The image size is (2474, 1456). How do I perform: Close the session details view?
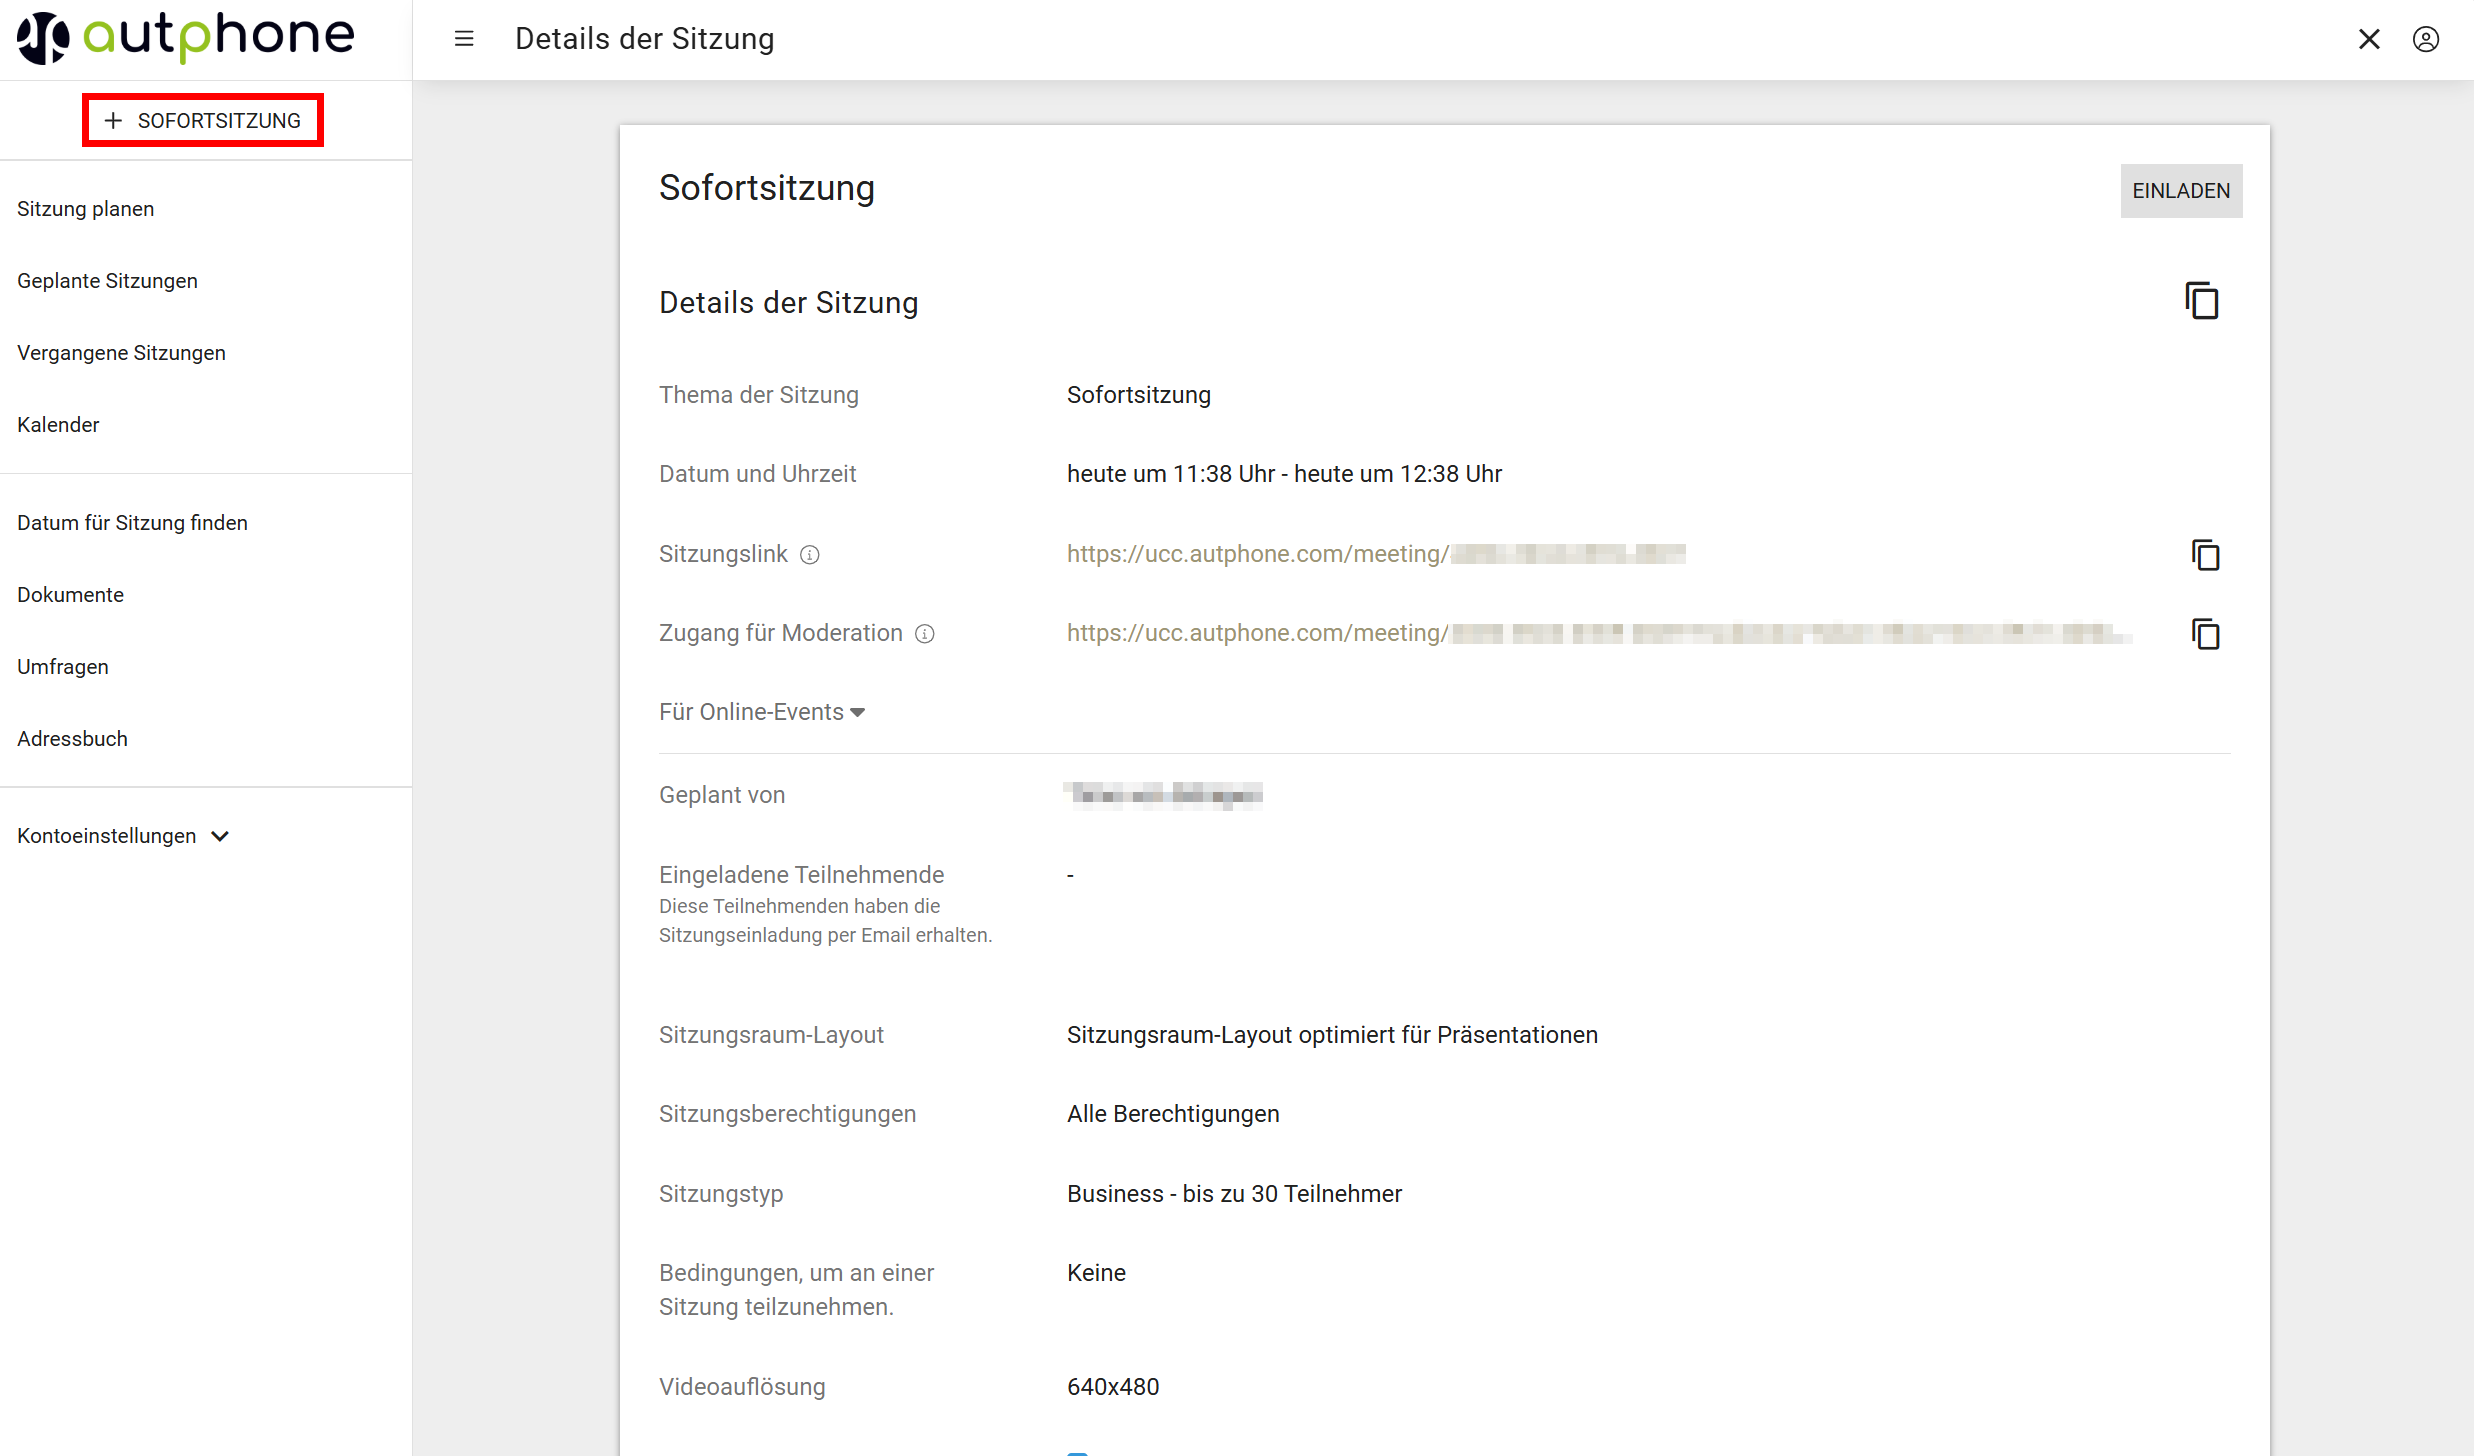(x=2369, y=39)
